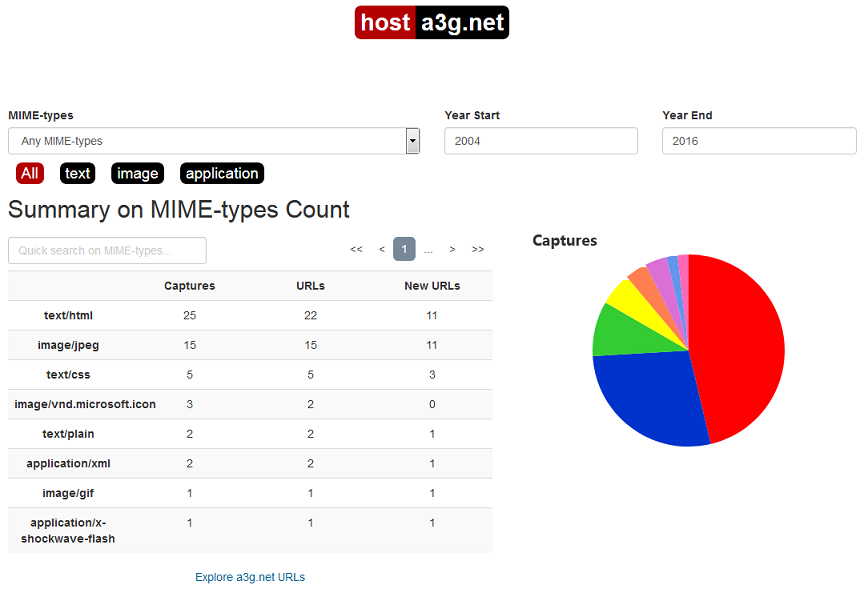Open the Any MIME-types dropdown arrow

[x=412, y=141]
